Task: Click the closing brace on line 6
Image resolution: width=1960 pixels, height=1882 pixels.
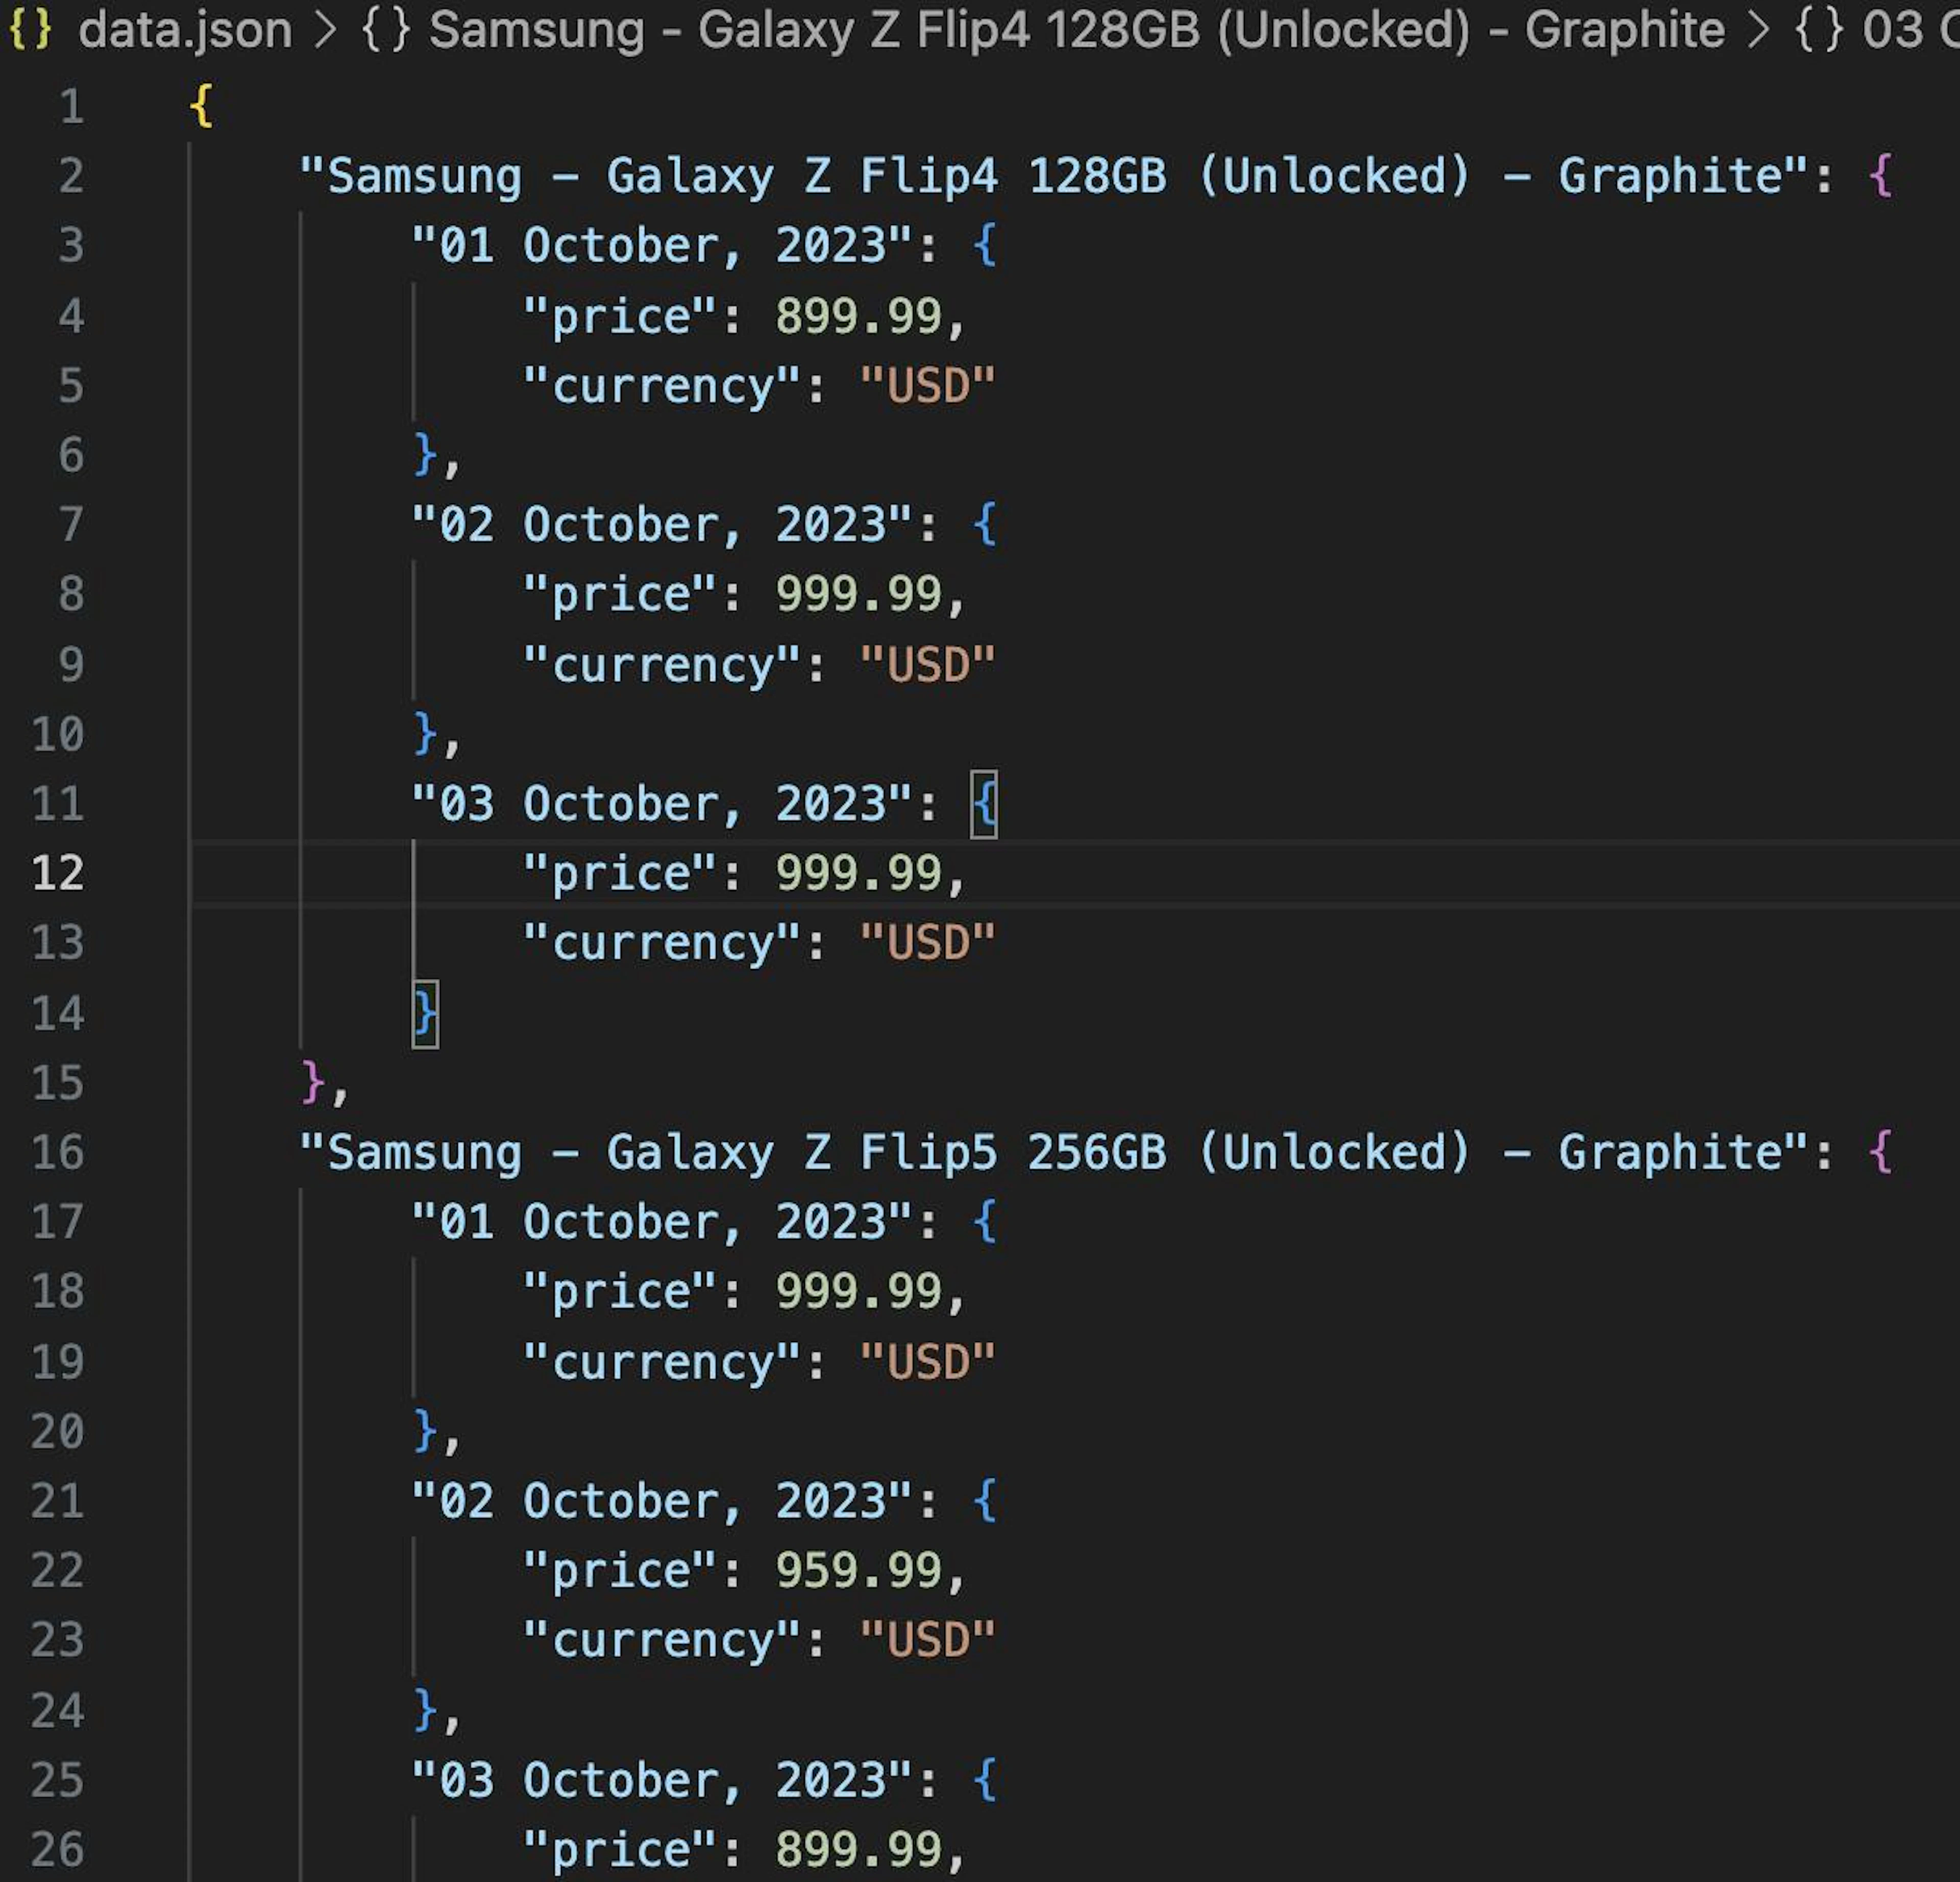Action: [425, 456]
